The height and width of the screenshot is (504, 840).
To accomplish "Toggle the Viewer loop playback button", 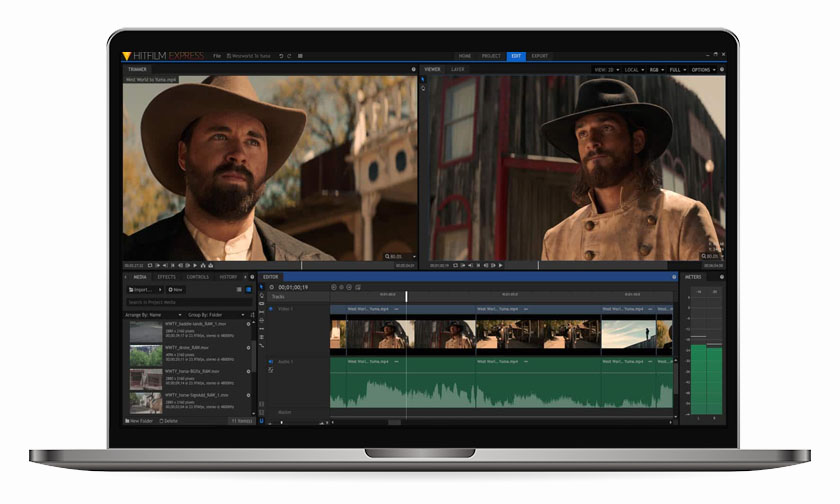I will pyautogui.click(x=455, y=265).
